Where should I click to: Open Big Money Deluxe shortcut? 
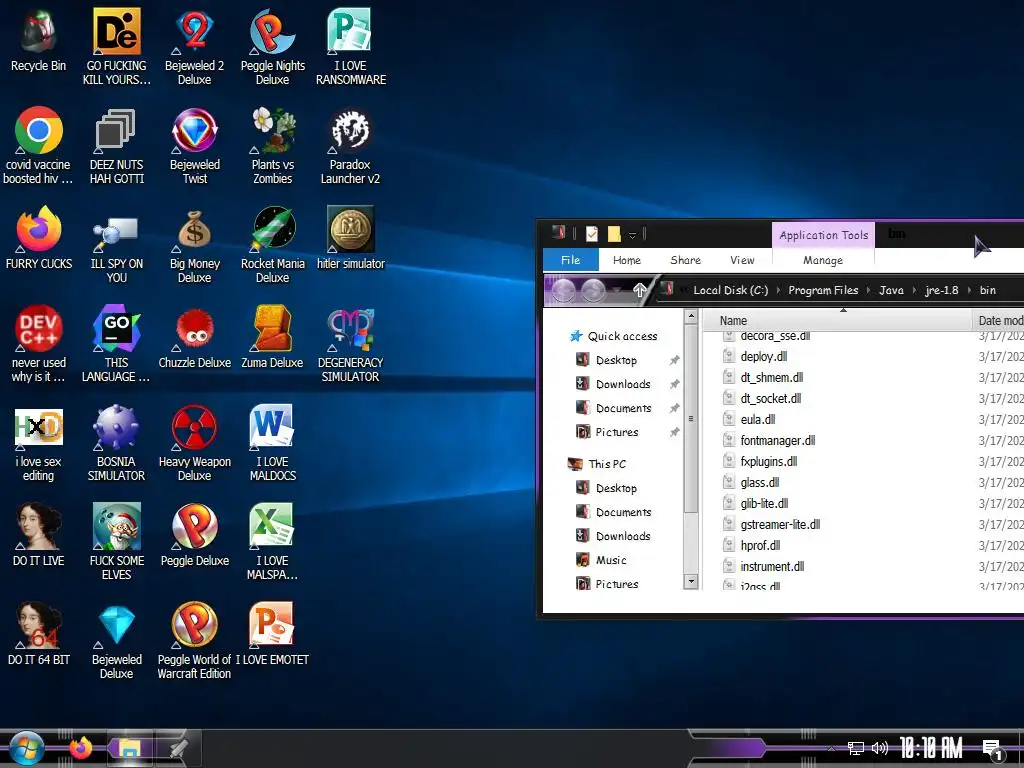tap(195, 244)
